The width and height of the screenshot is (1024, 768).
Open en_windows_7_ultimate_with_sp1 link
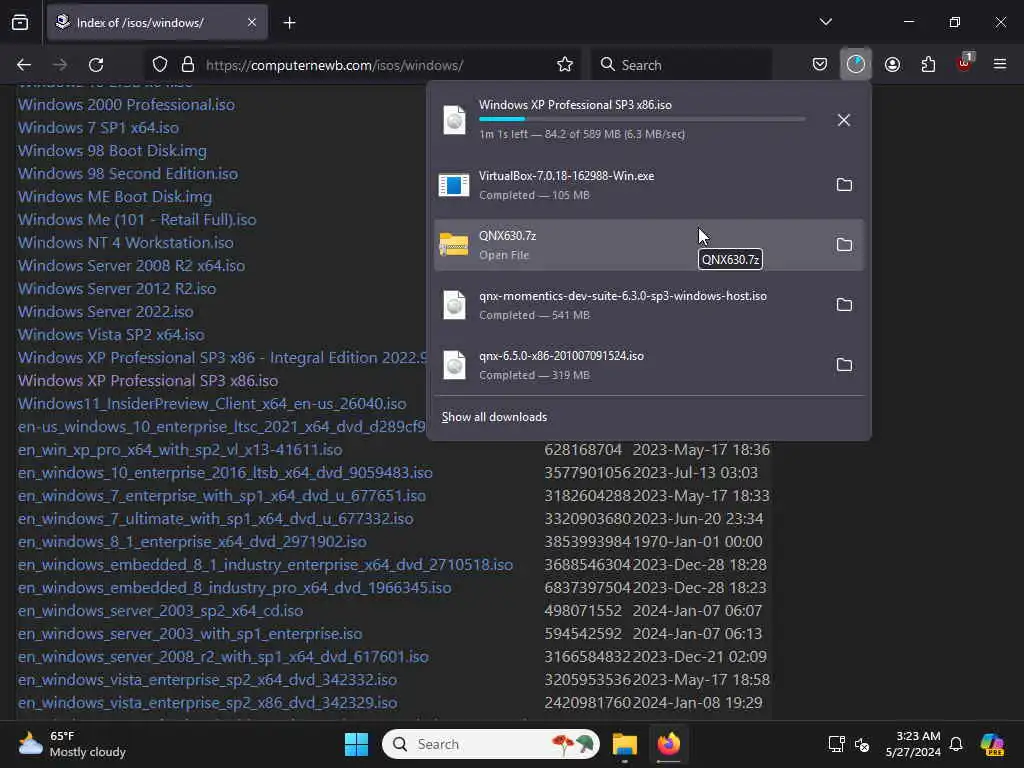216,519
